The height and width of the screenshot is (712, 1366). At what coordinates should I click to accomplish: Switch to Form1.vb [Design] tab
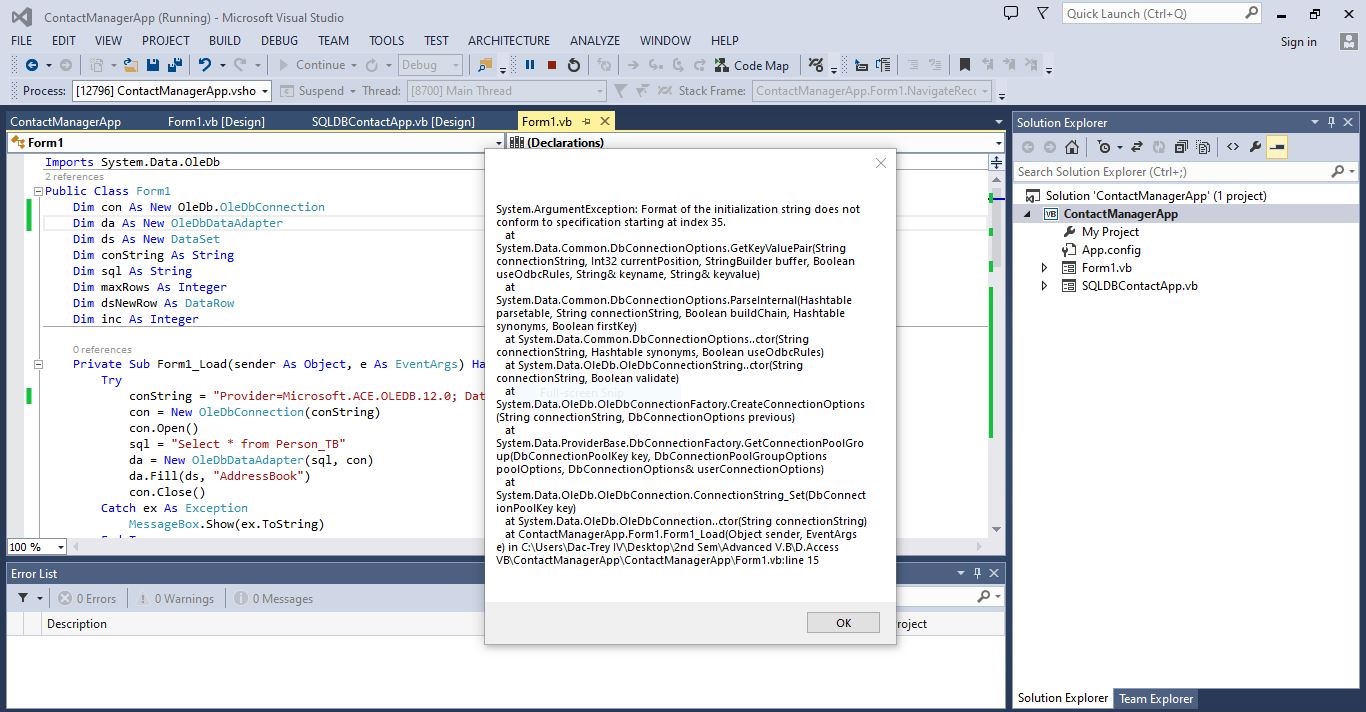click(216, 122)
